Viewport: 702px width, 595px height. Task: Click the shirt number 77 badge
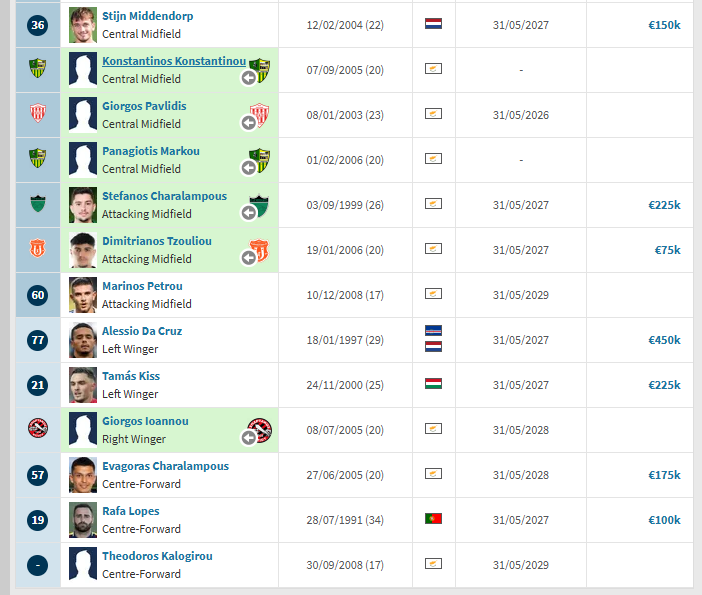(38, 340)
